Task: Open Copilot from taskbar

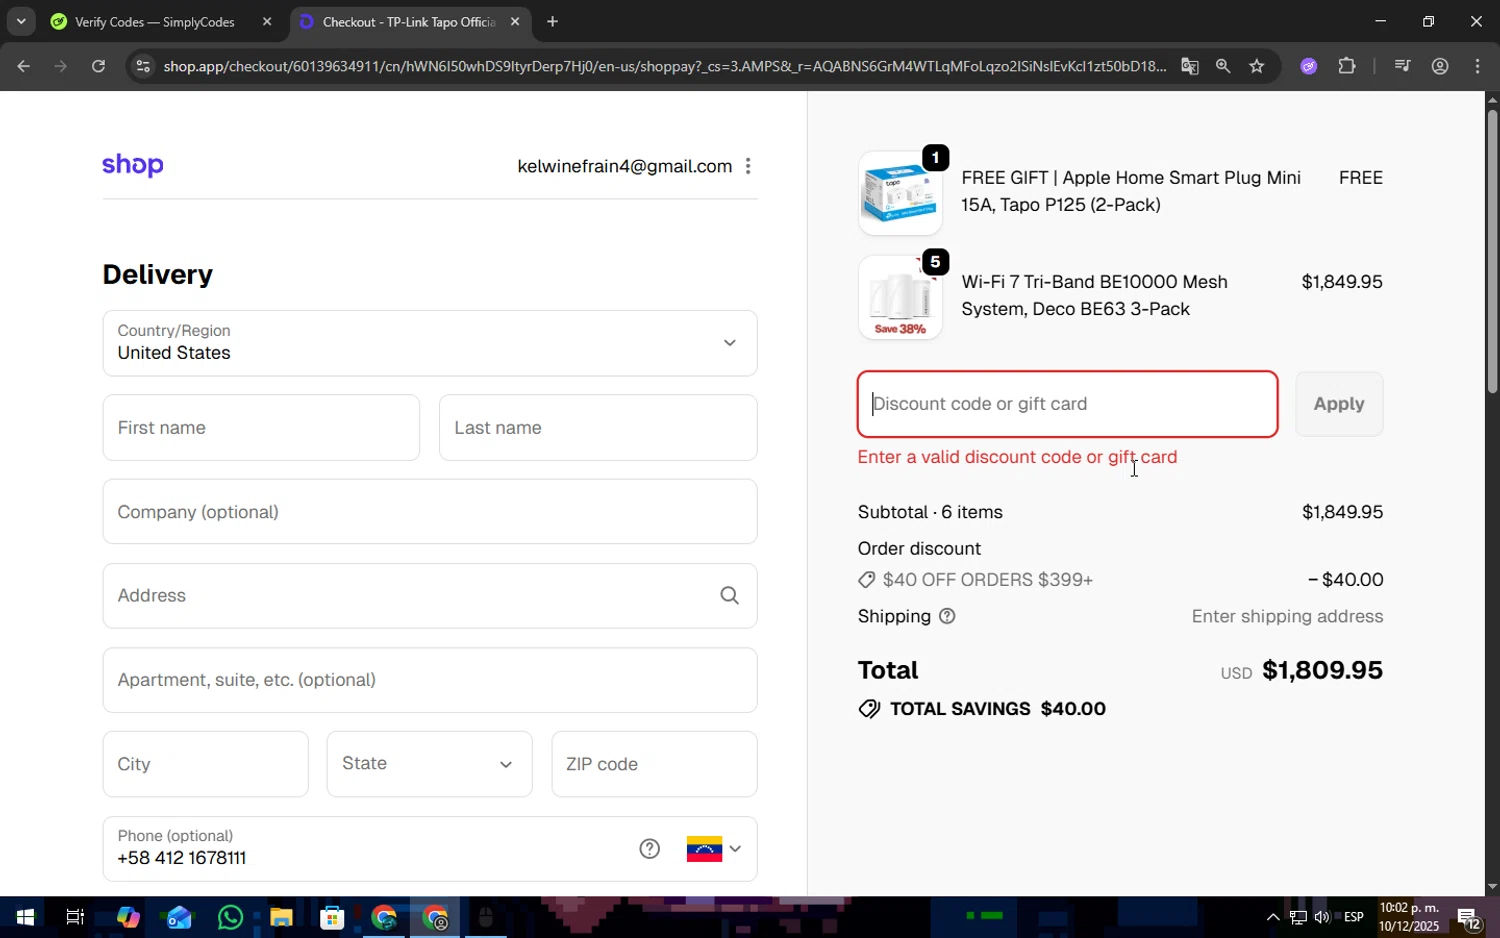Action: pos(128,917)
